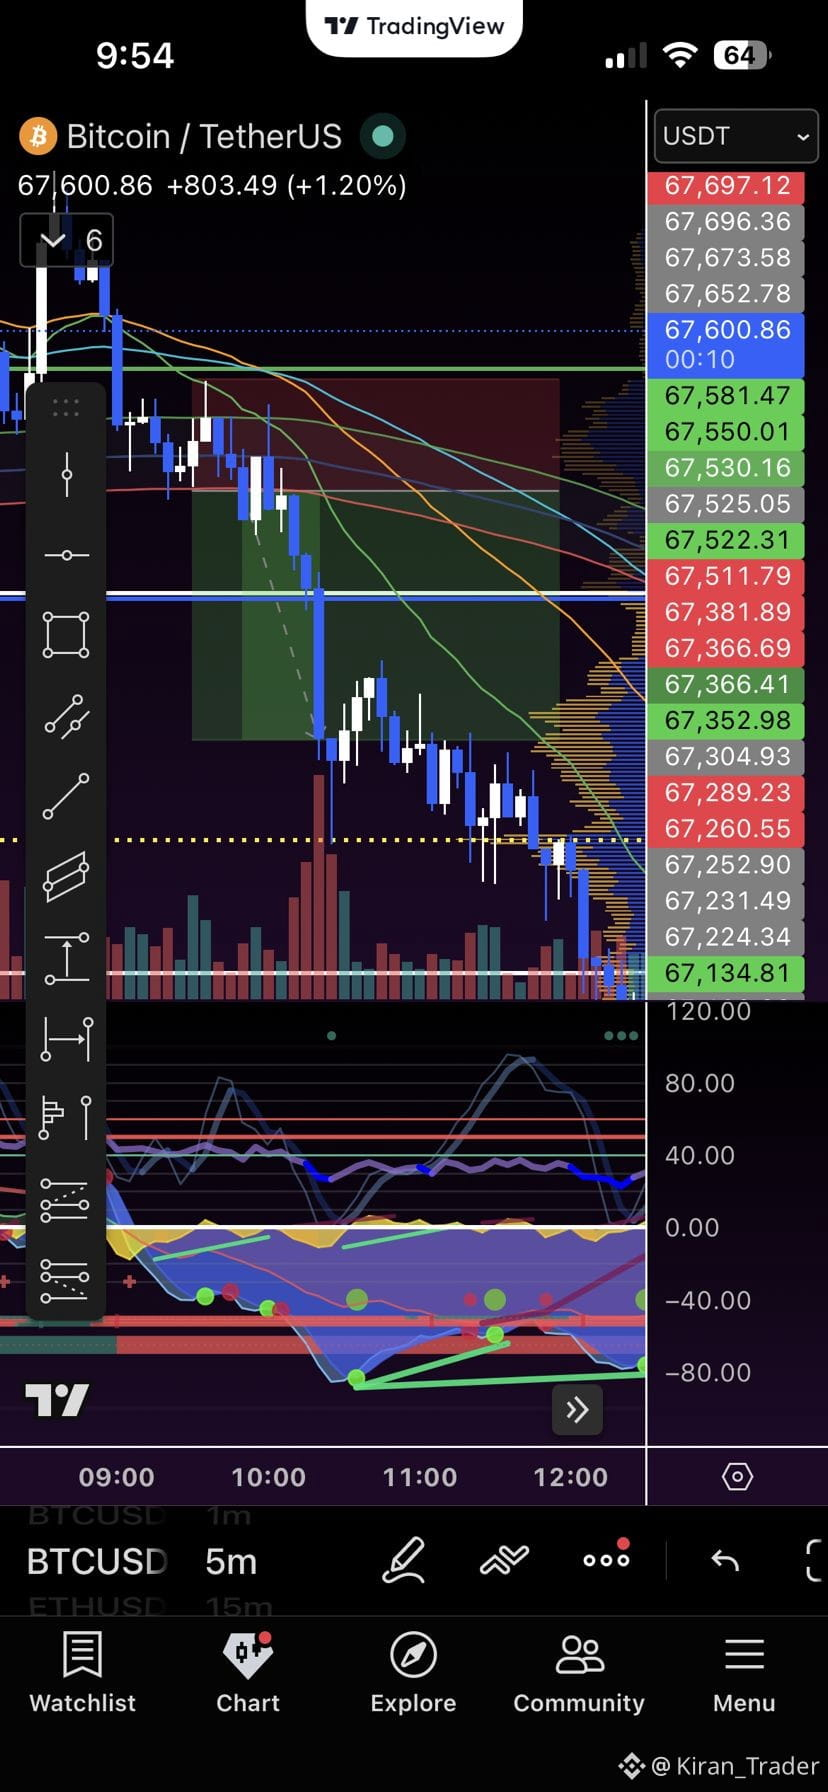Tap the 67,134.81 green price label

tap(726, 972)
